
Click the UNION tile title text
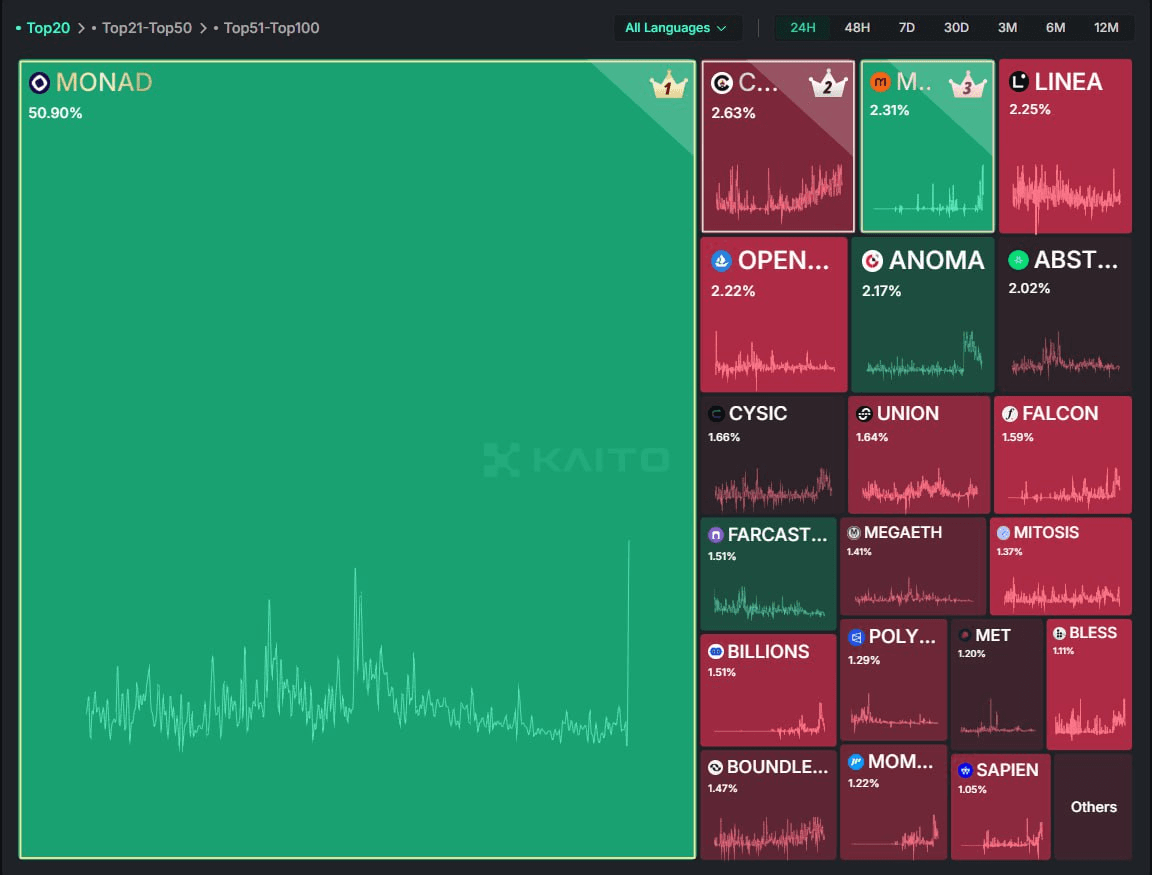click(907, 414)
